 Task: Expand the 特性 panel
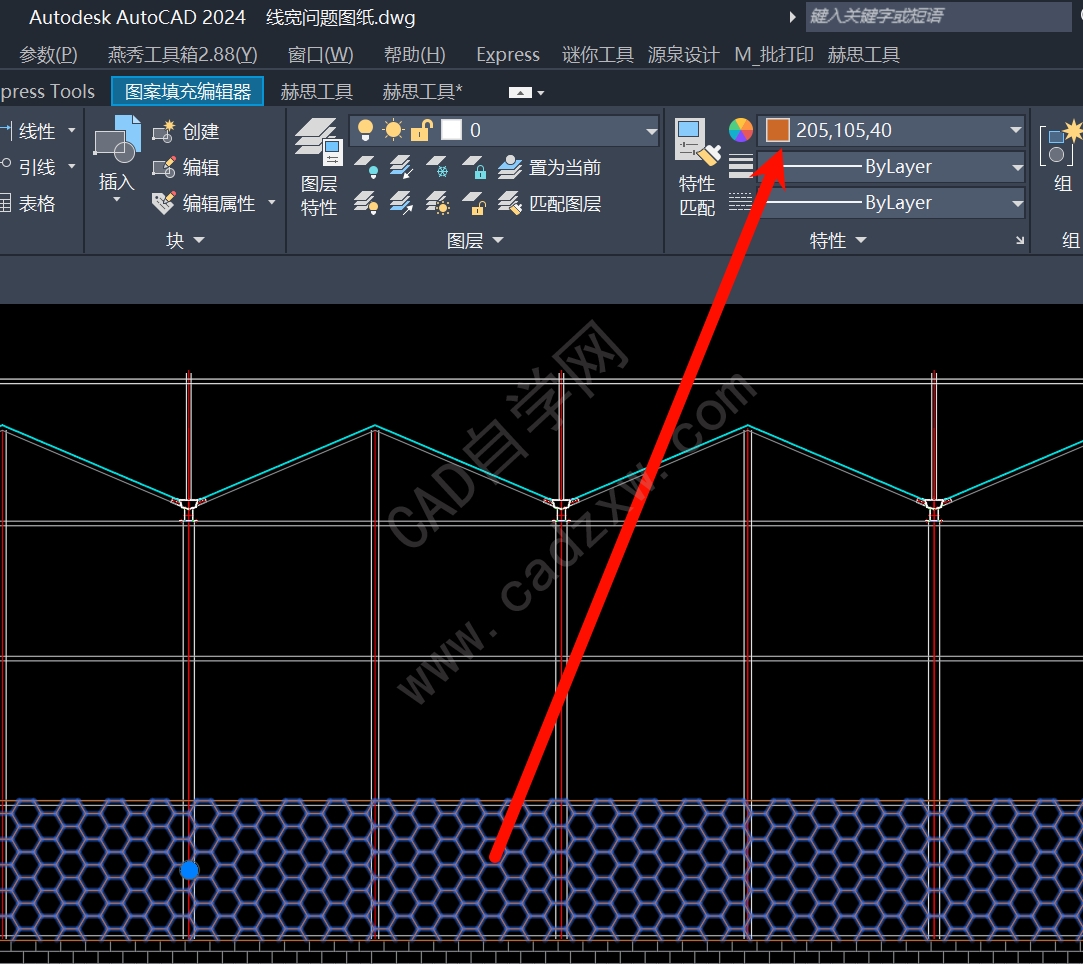[837, 240]
